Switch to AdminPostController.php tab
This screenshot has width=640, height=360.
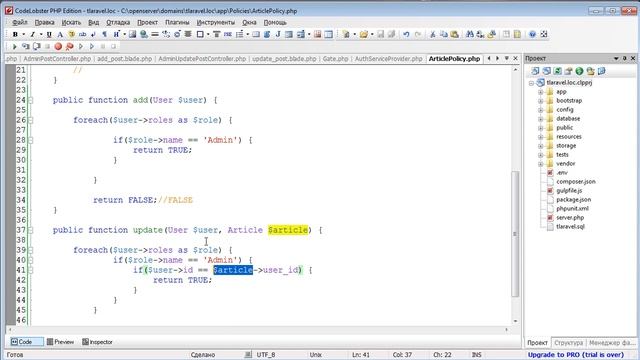(57, 59)
